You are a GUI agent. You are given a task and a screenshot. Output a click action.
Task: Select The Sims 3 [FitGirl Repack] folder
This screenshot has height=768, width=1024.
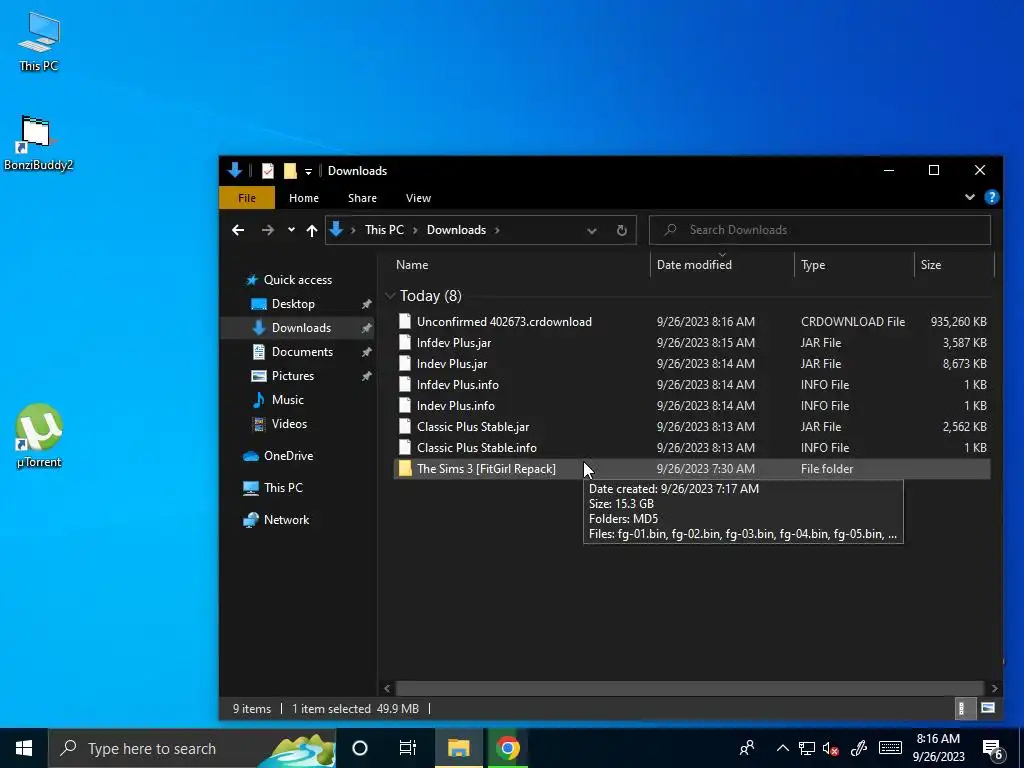click(x=692, y=468)
